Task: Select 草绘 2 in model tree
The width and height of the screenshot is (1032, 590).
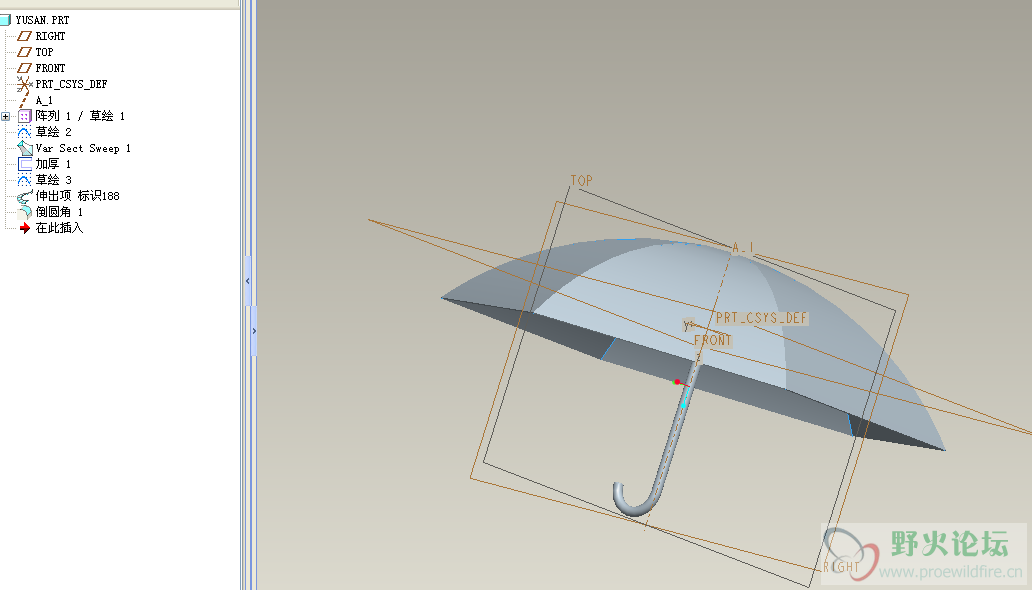Action: [x=53, y=132]
